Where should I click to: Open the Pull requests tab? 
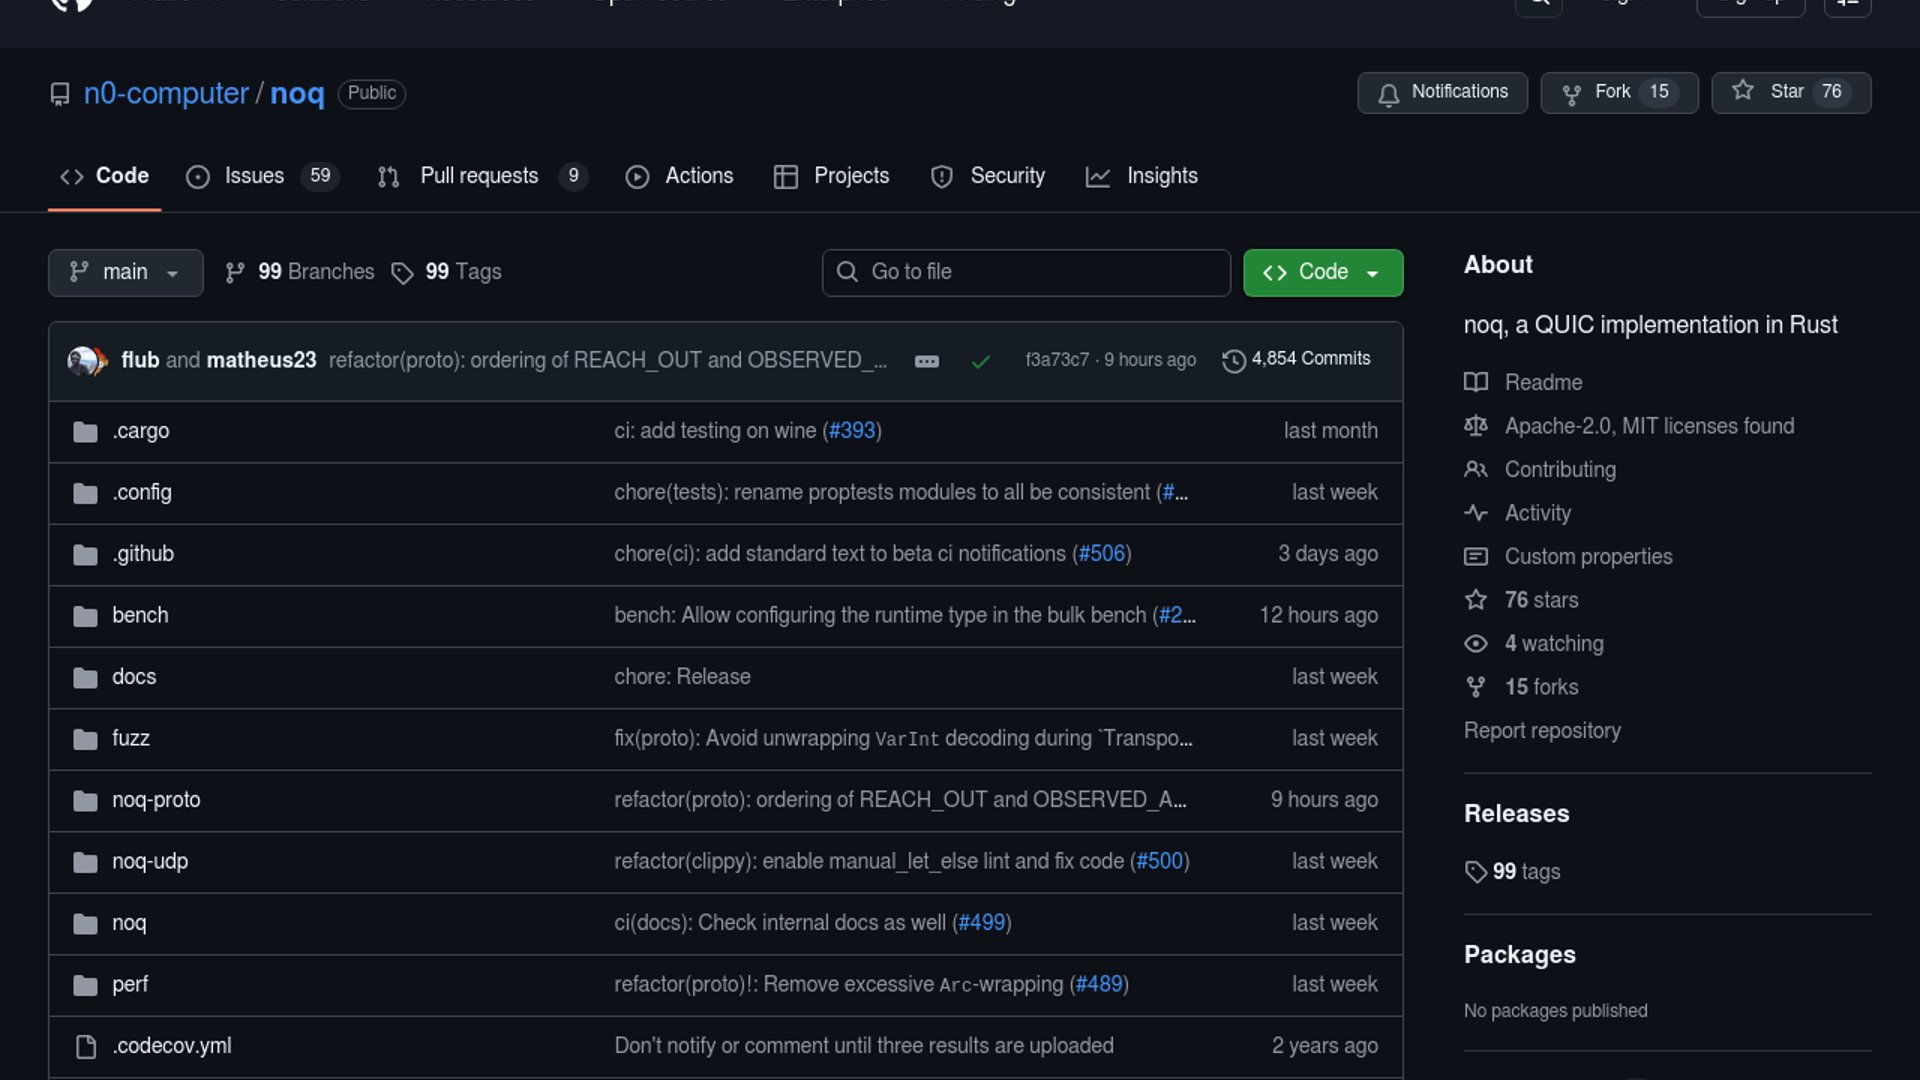(x=479, y=176)
